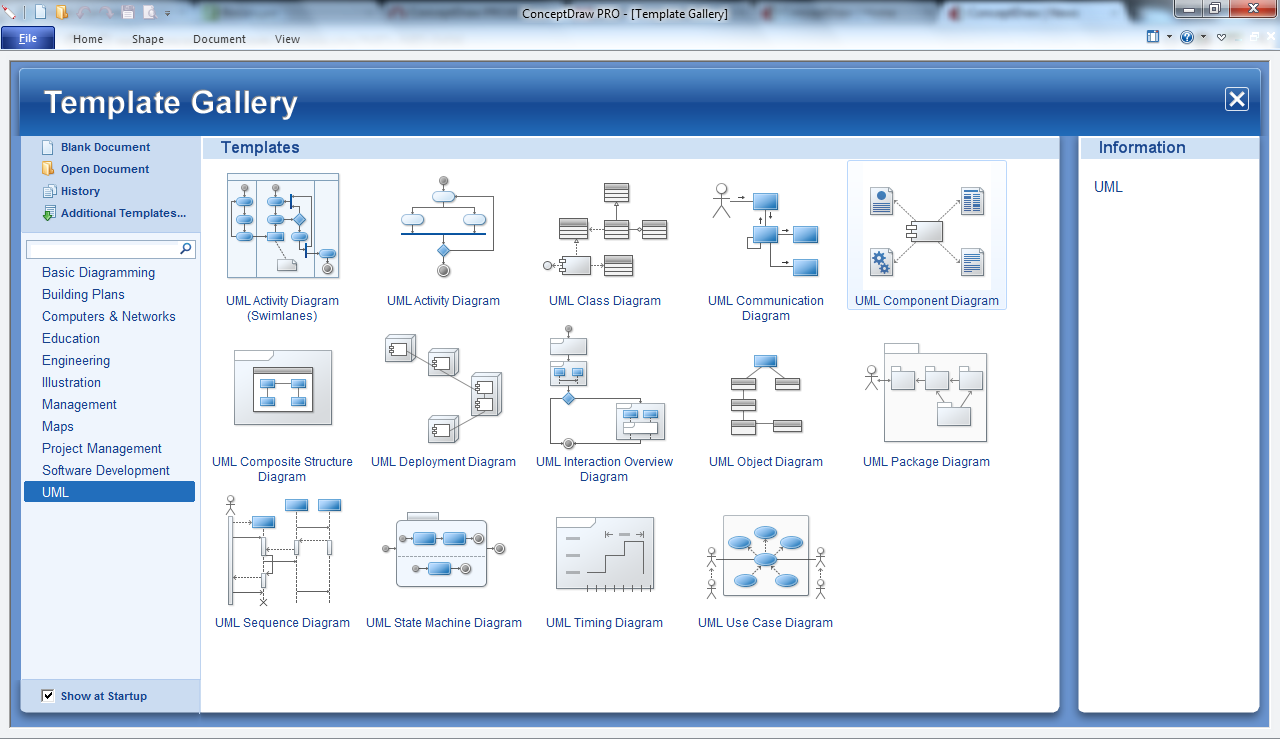Image resolution: width=1280 pixels, height=739 pixels.
Task: Click the Open Document folder icon
Action: 48,169
